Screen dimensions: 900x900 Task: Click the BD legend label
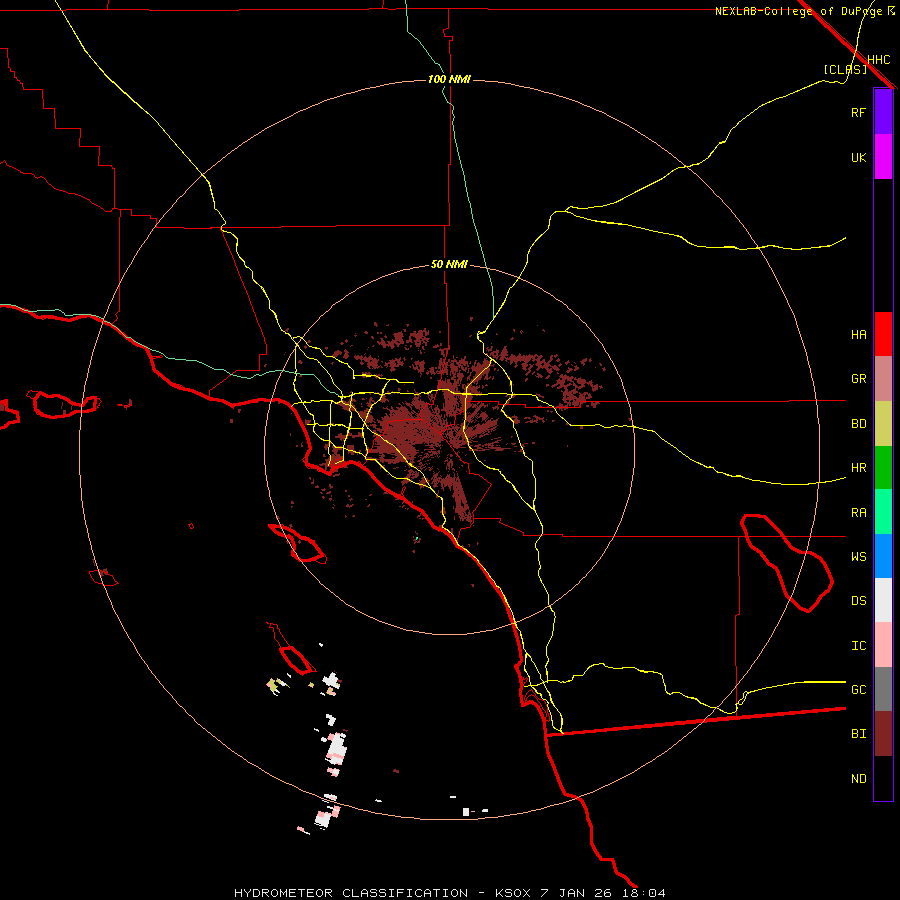point(858,424)
